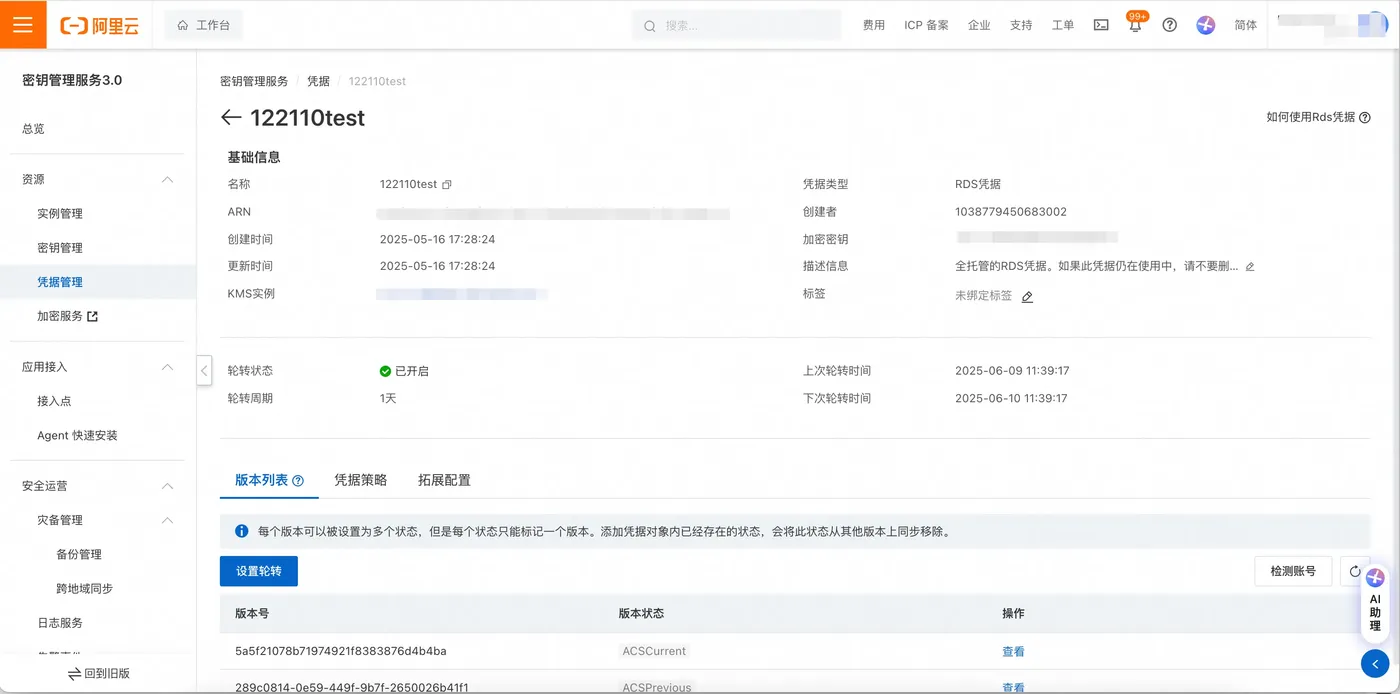Collapse the left sidebar panel
This screenshot has height=694, width=1400.
pyautogui.click(x=204, y=370)
